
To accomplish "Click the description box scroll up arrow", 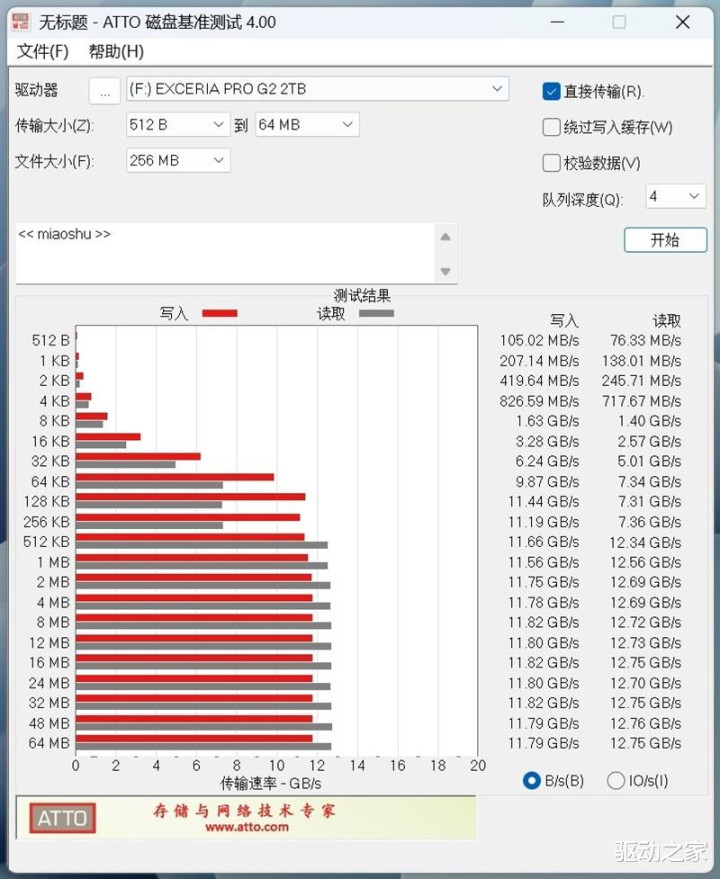I will (445, 237).
